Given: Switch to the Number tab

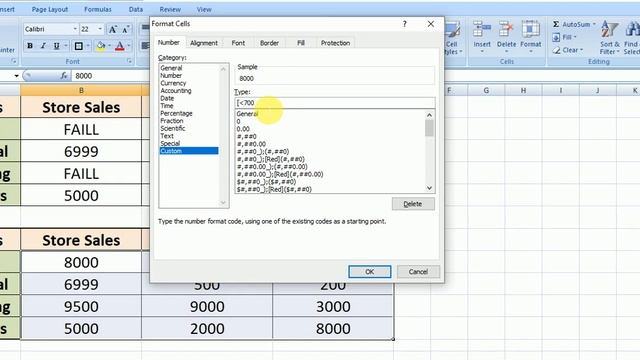Looking at the screenshot, I should (169, 42).
